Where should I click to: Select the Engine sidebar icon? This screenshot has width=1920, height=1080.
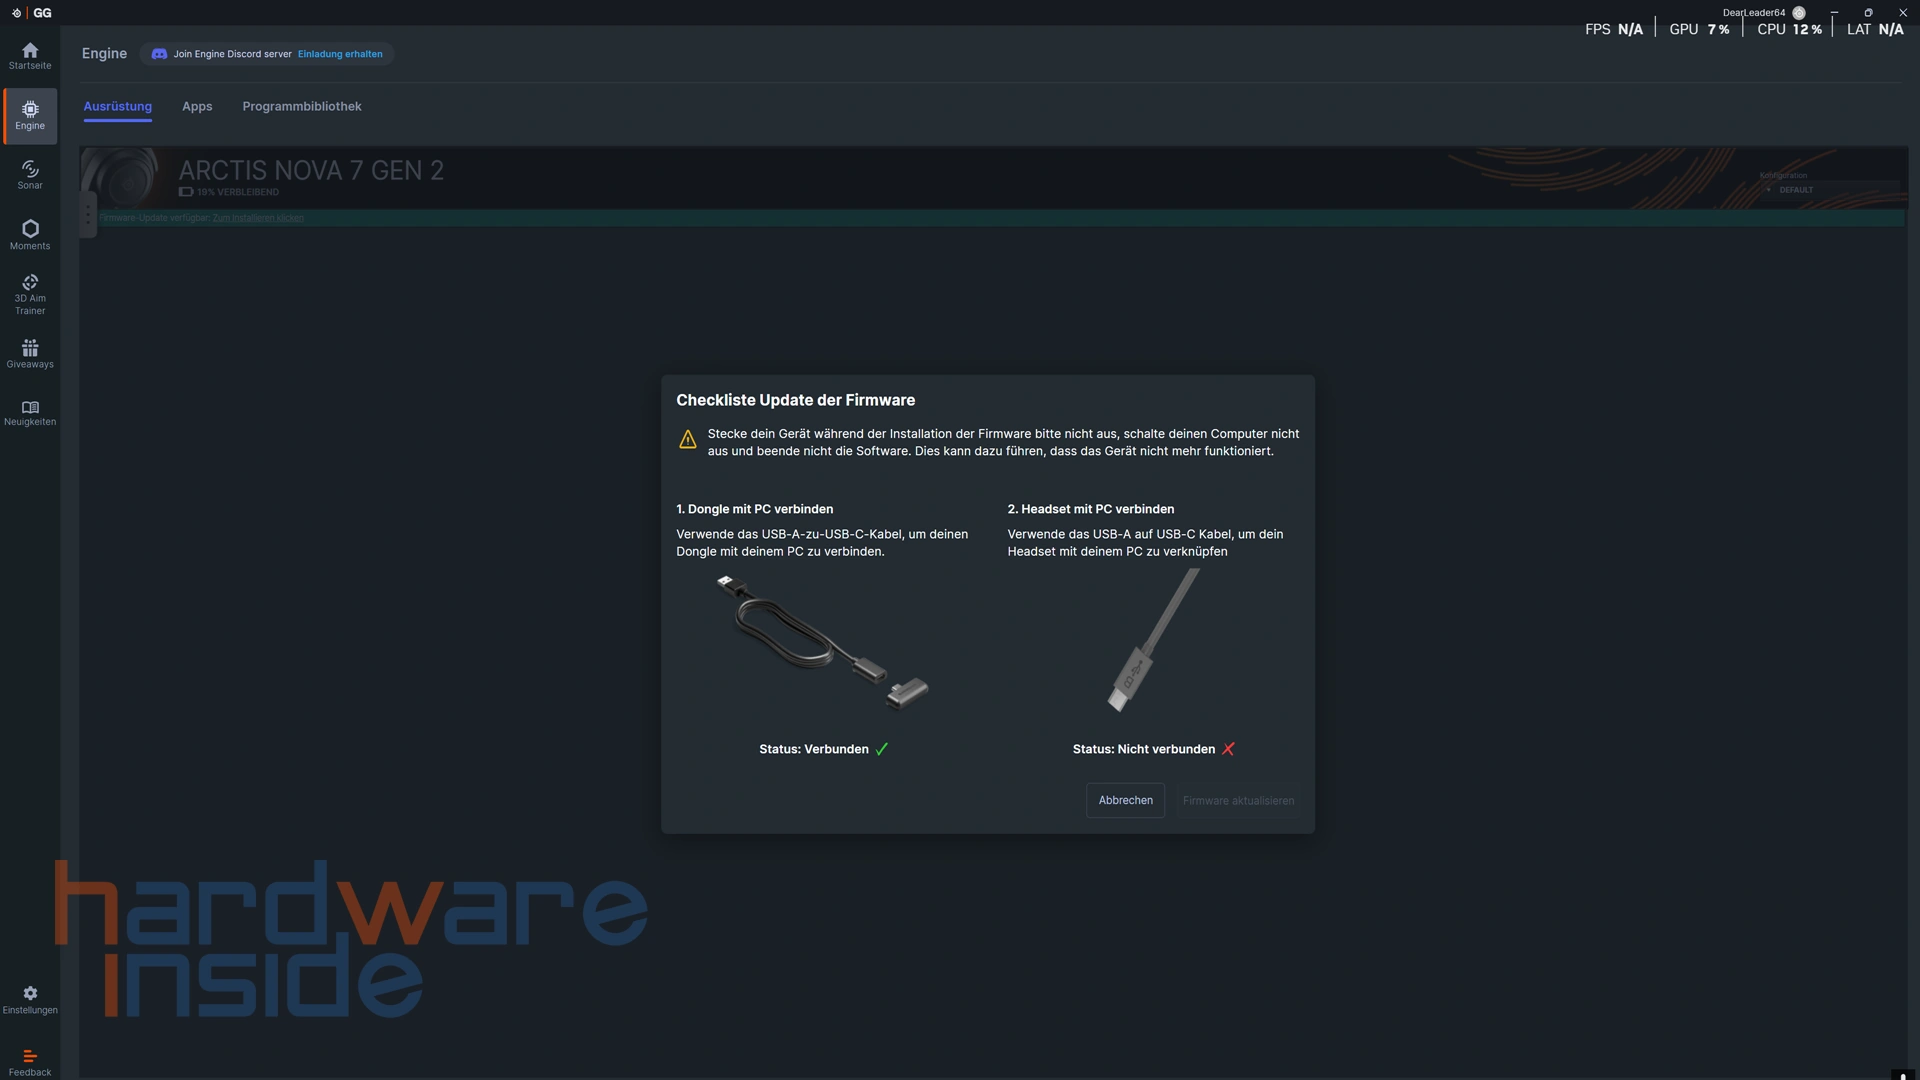pyautogui.click(x=30, y=115)
